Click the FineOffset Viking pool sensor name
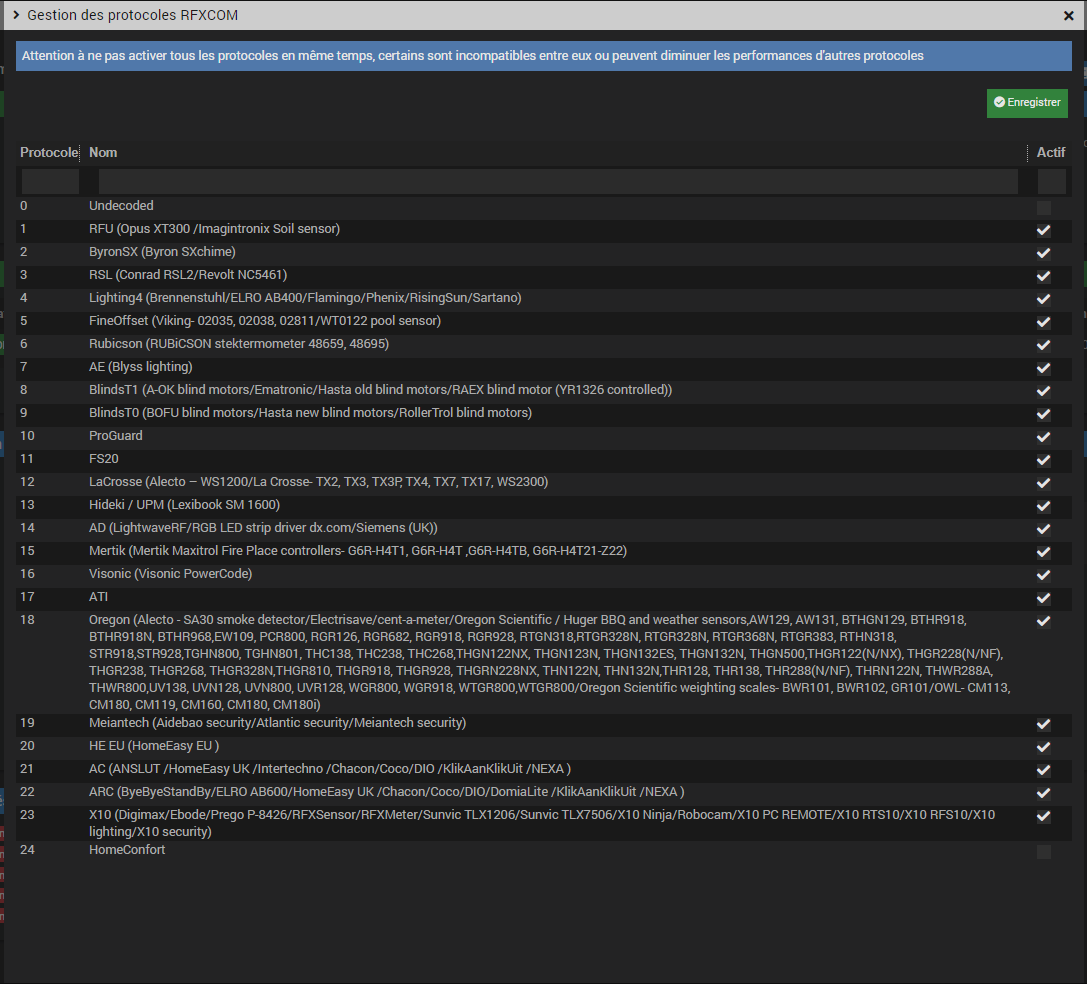This screenshot has height=984, width=1087. tap(265, 320)
